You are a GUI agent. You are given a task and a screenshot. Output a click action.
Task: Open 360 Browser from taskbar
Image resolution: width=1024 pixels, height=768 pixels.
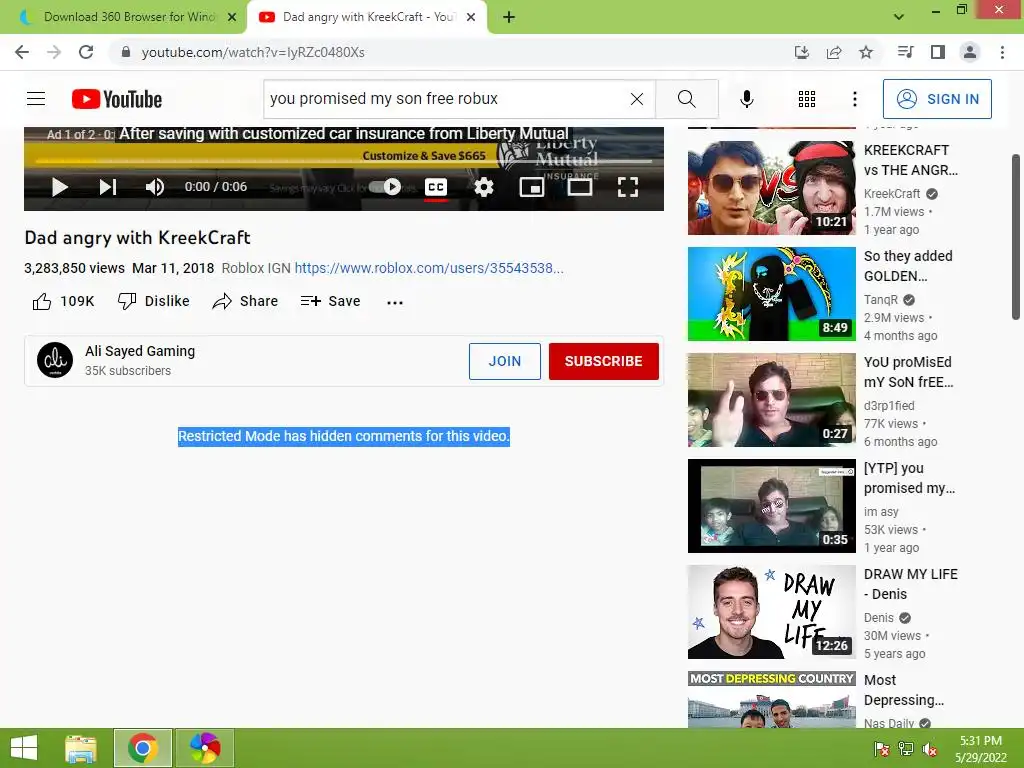click(204, 748)
